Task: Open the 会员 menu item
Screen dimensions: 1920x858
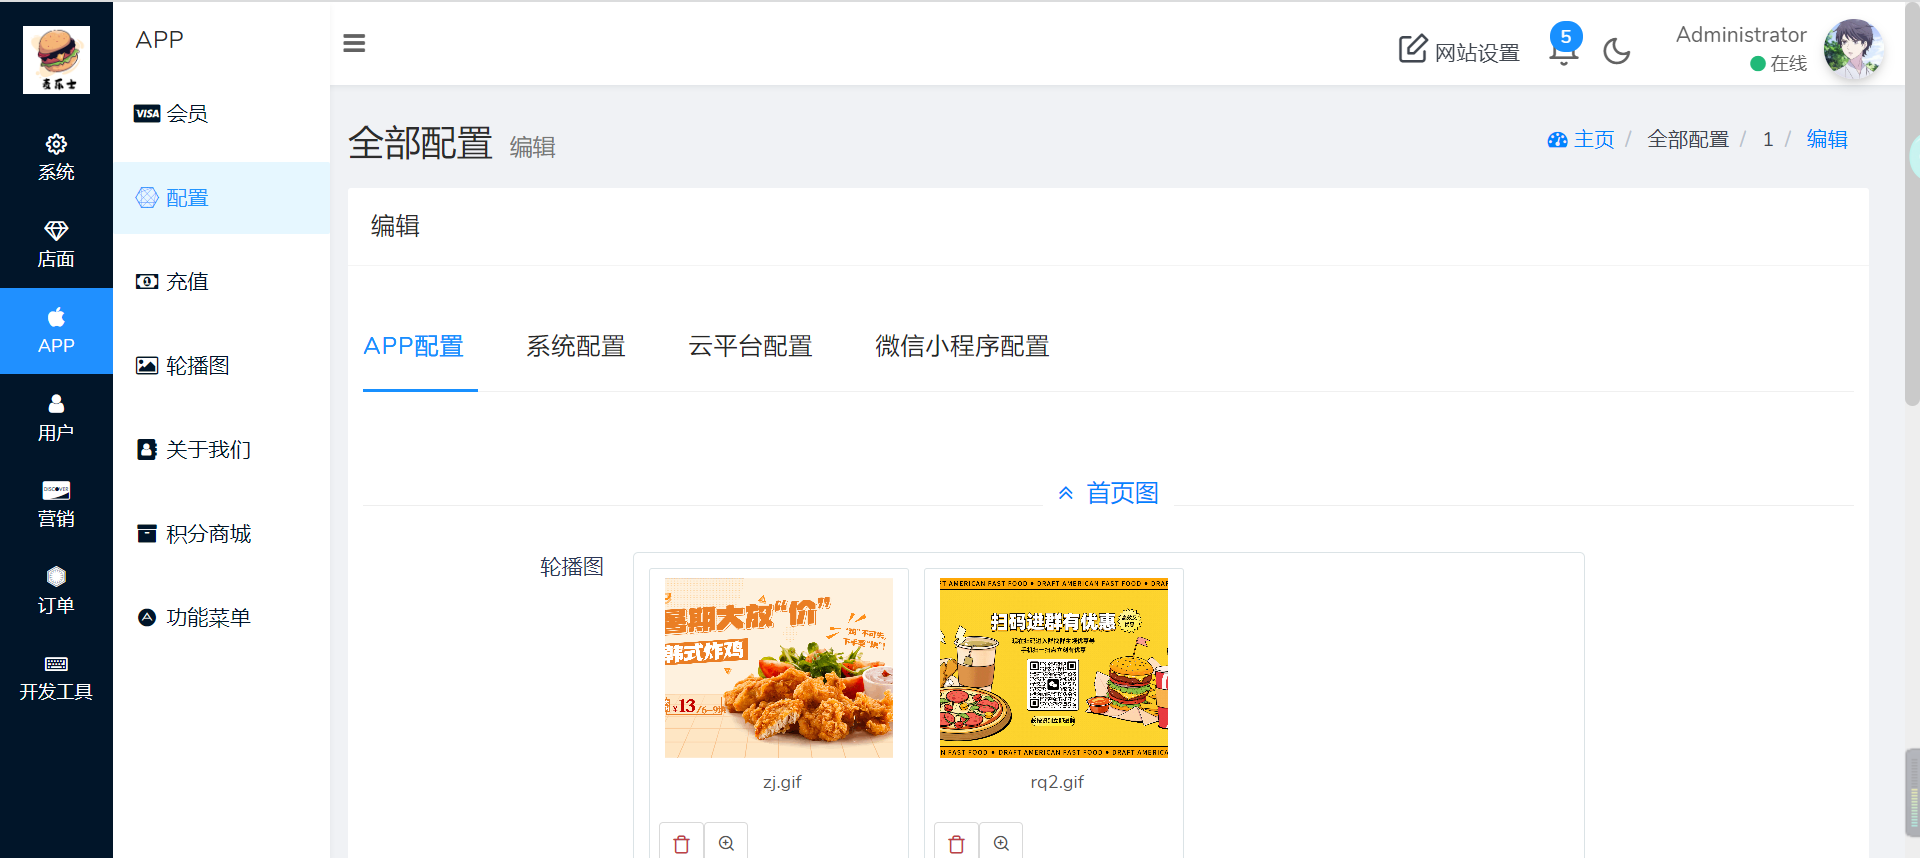Action: (221, 114)
